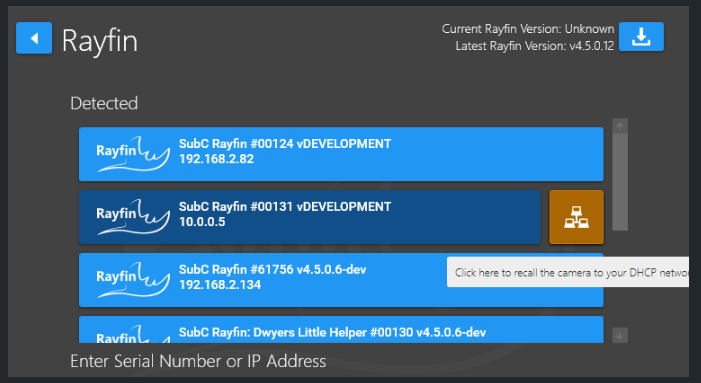Click the Enter Serial Number or IP Address label

[x=198, y=361]
